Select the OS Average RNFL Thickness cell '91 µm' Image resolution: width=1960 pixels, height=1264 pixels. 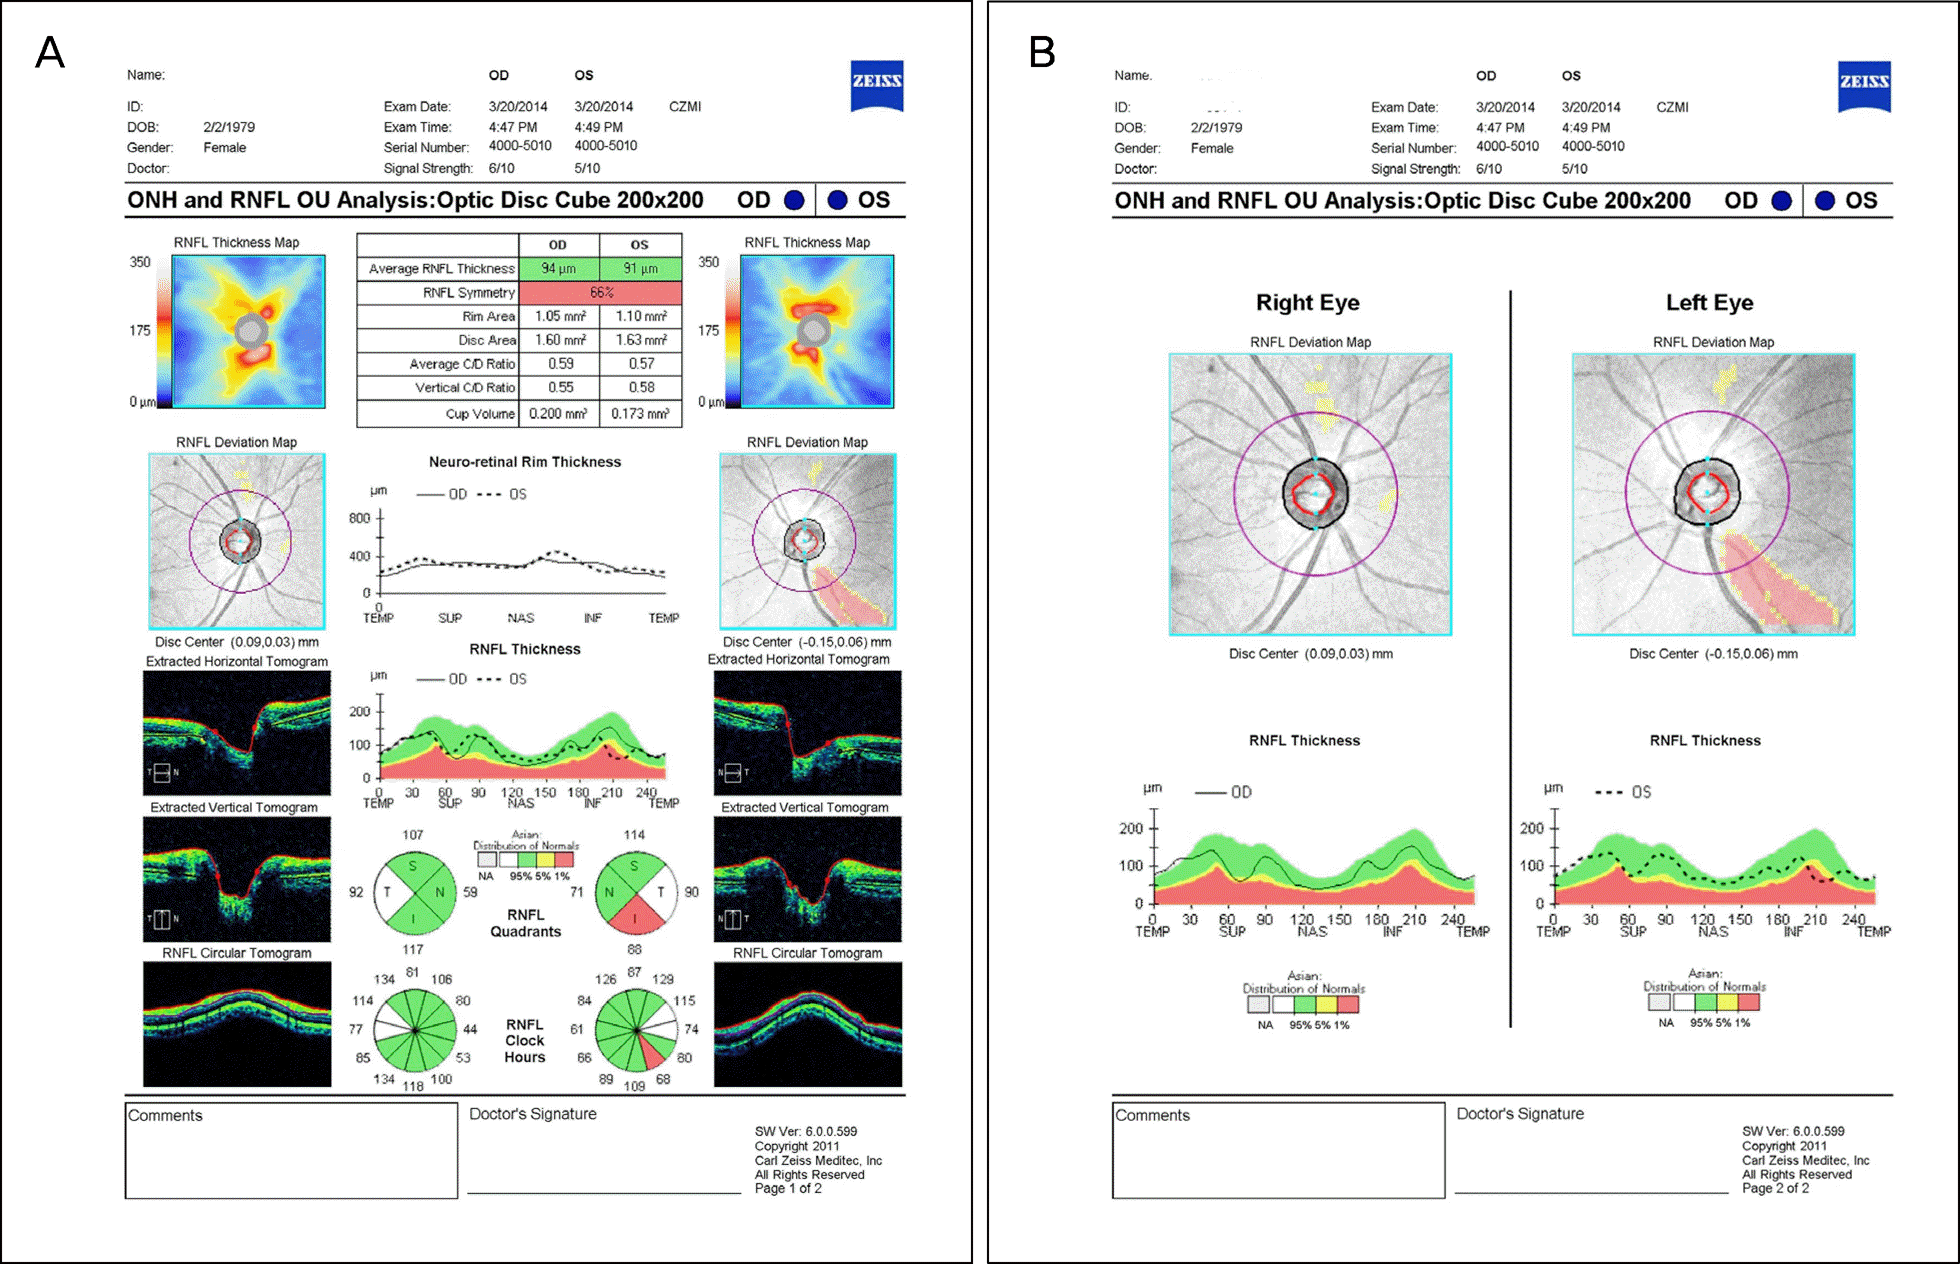(641, 268)
